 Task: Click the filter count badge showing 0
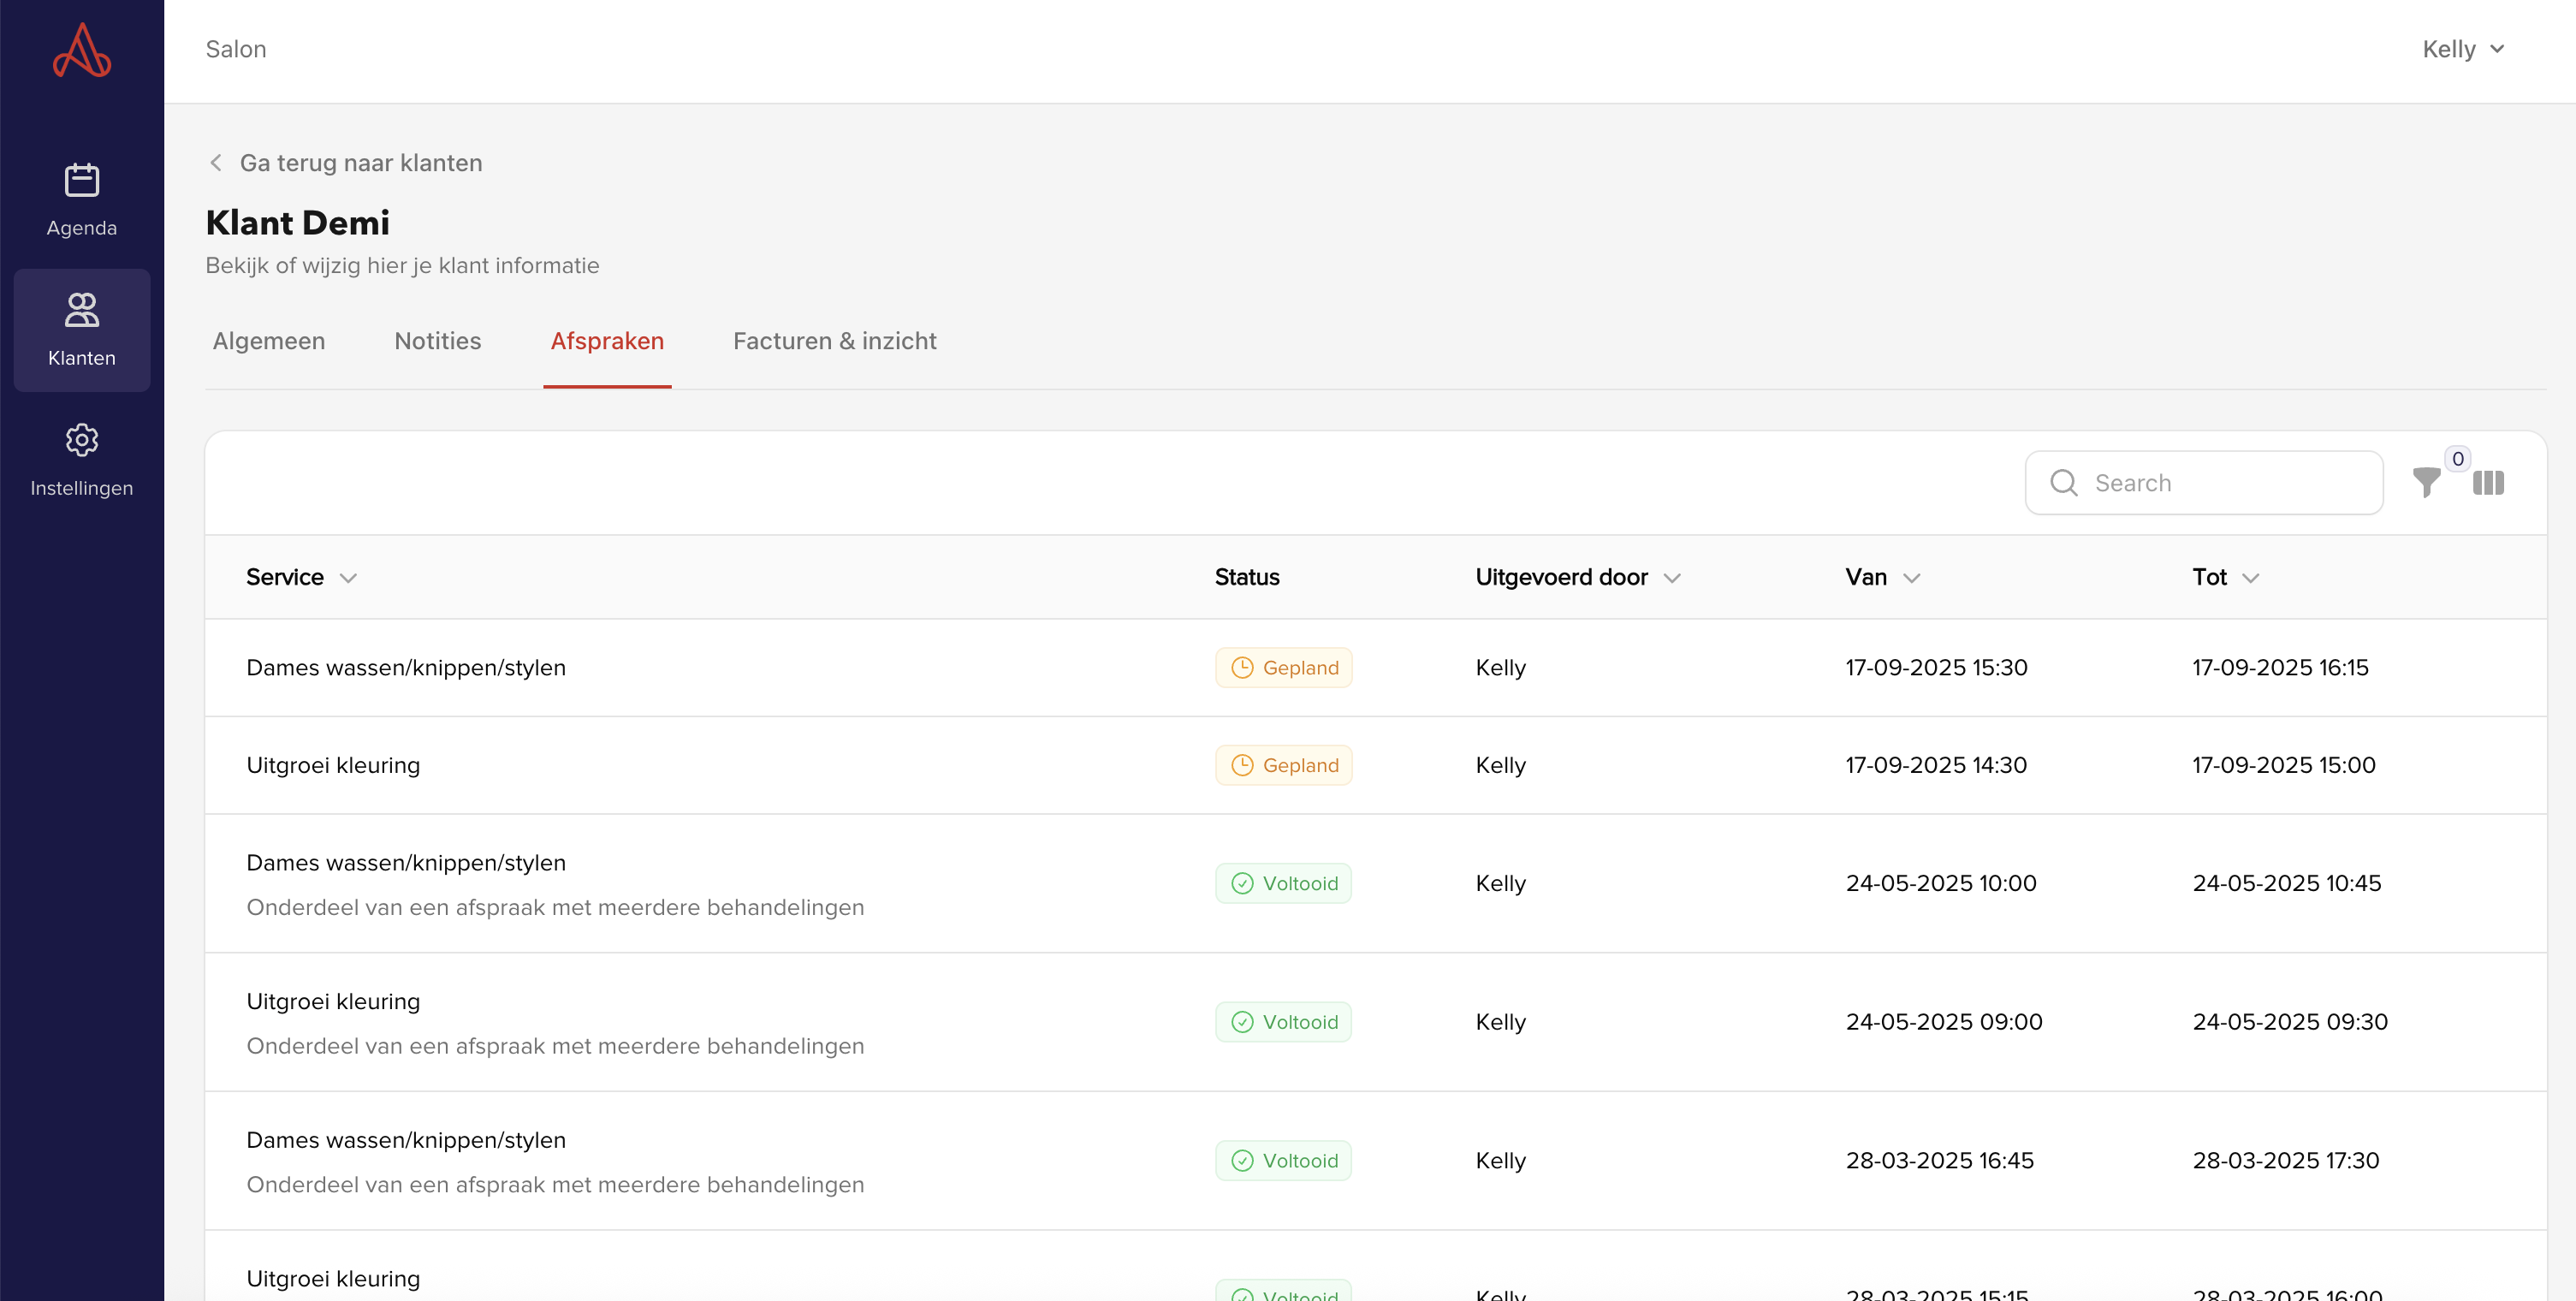pos(2457,459)
